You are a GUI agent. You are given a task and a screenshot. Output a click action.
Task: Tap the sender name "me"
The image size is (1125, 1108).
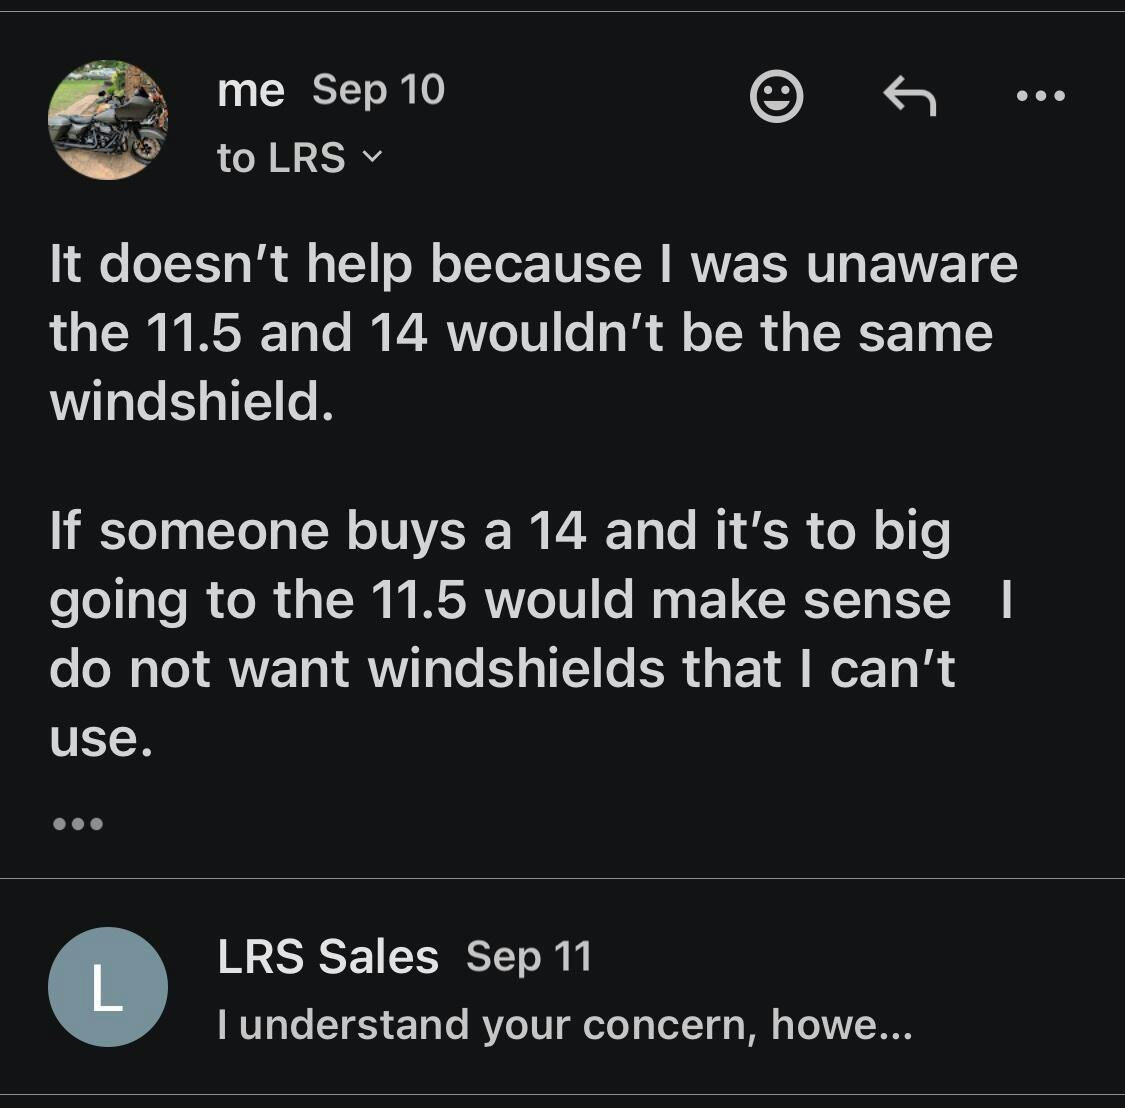click(x=251, y=90)
